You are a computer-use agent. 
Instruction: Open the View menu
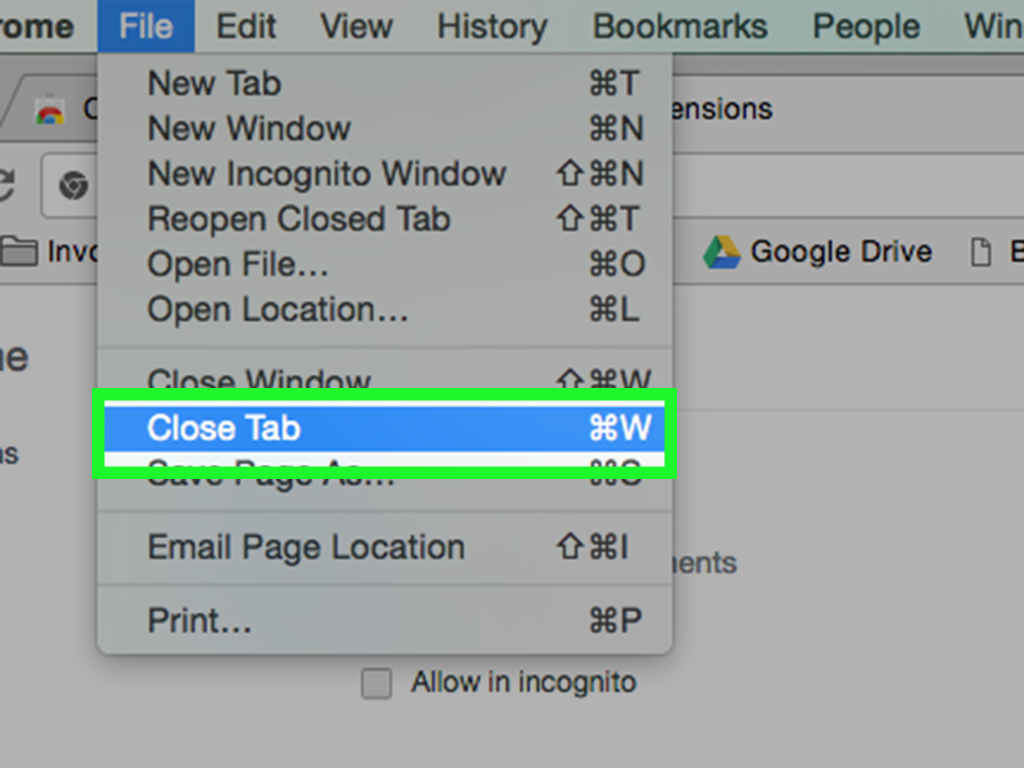[357, 26]
